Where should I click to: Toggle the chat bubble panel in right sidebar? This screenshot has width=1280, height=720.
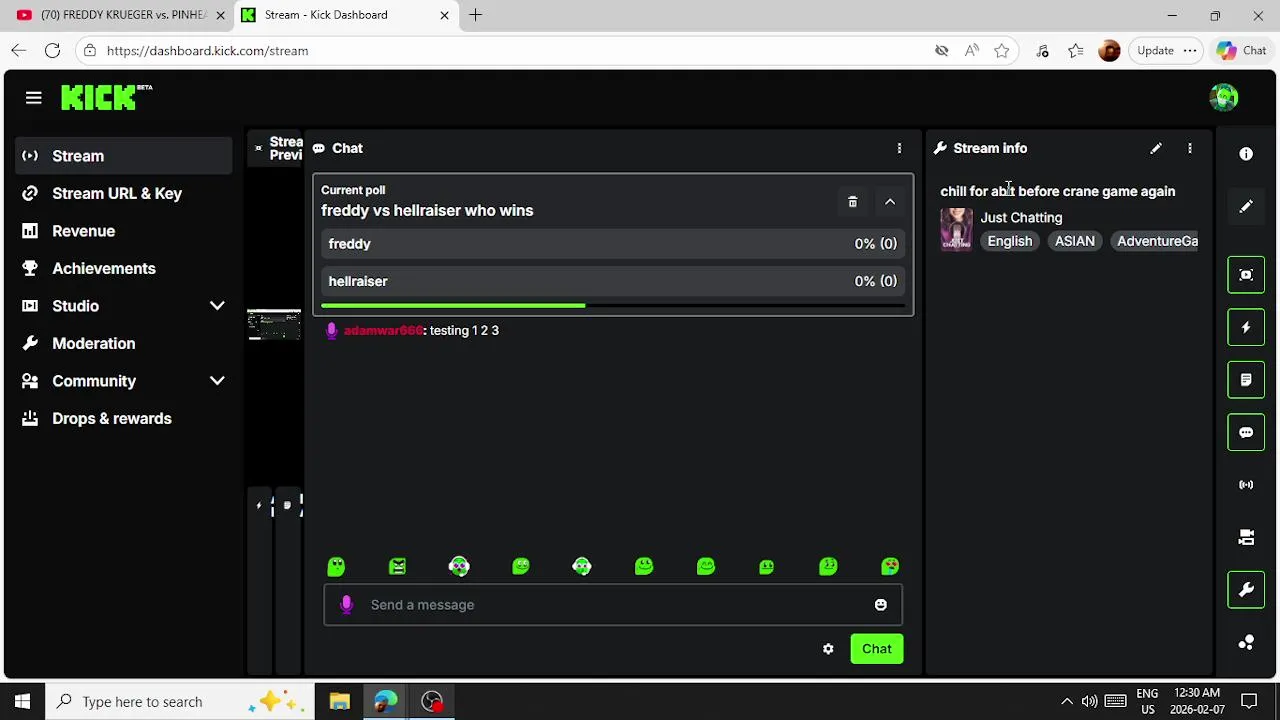[x=1246, y=433]
